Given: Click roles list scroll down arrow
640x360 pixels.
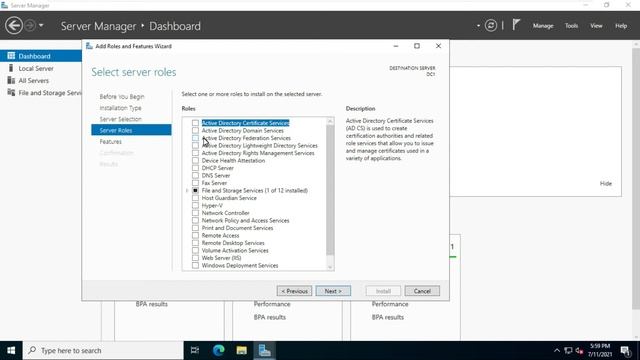Looking at the screenshot, I should tap(330, 267).
